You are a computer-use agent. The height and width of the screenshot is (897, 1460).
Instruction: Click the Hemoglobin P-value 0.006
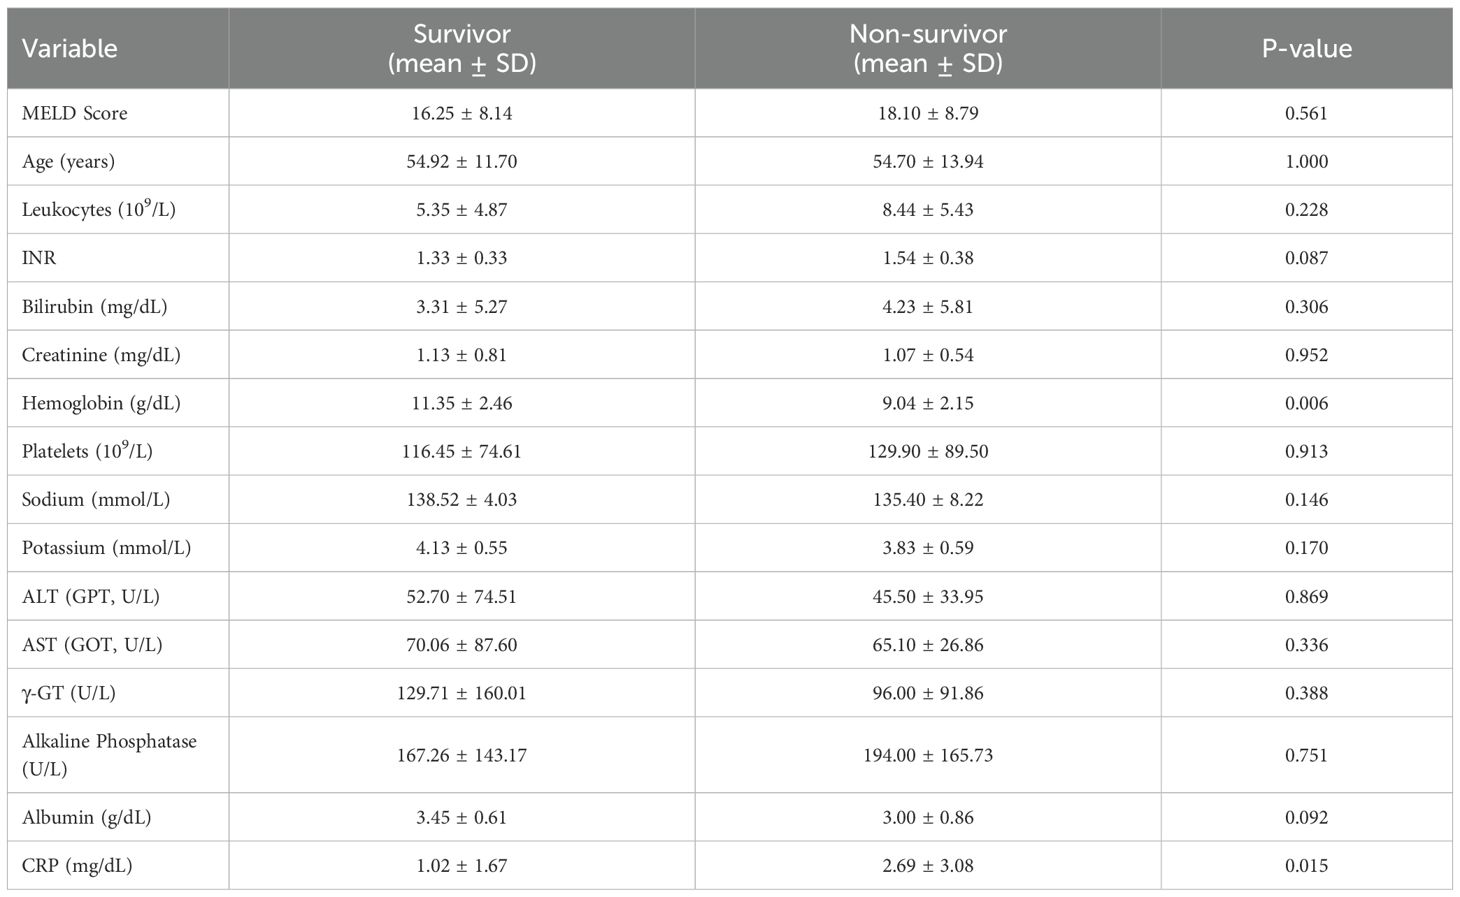coord(1306,403)
